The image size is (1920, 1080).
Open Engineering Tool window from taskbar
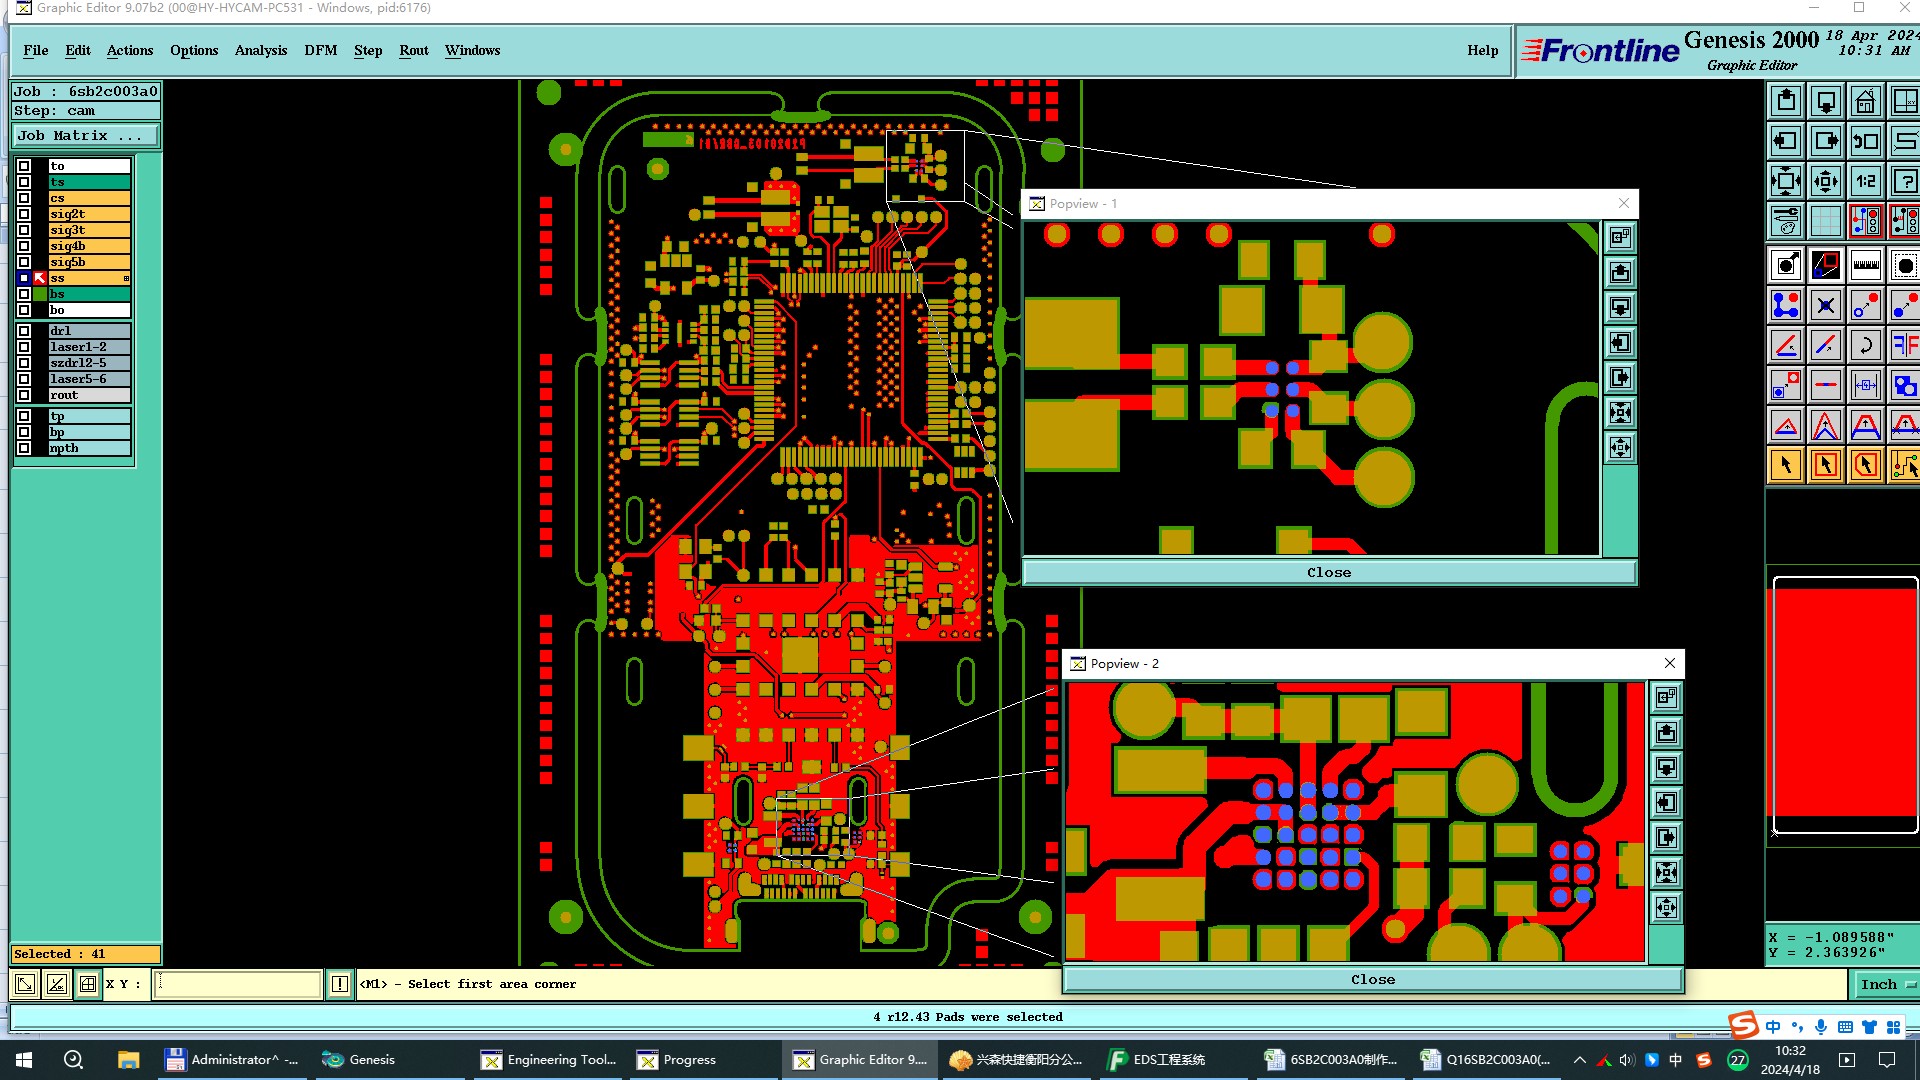pos(548,1060)
